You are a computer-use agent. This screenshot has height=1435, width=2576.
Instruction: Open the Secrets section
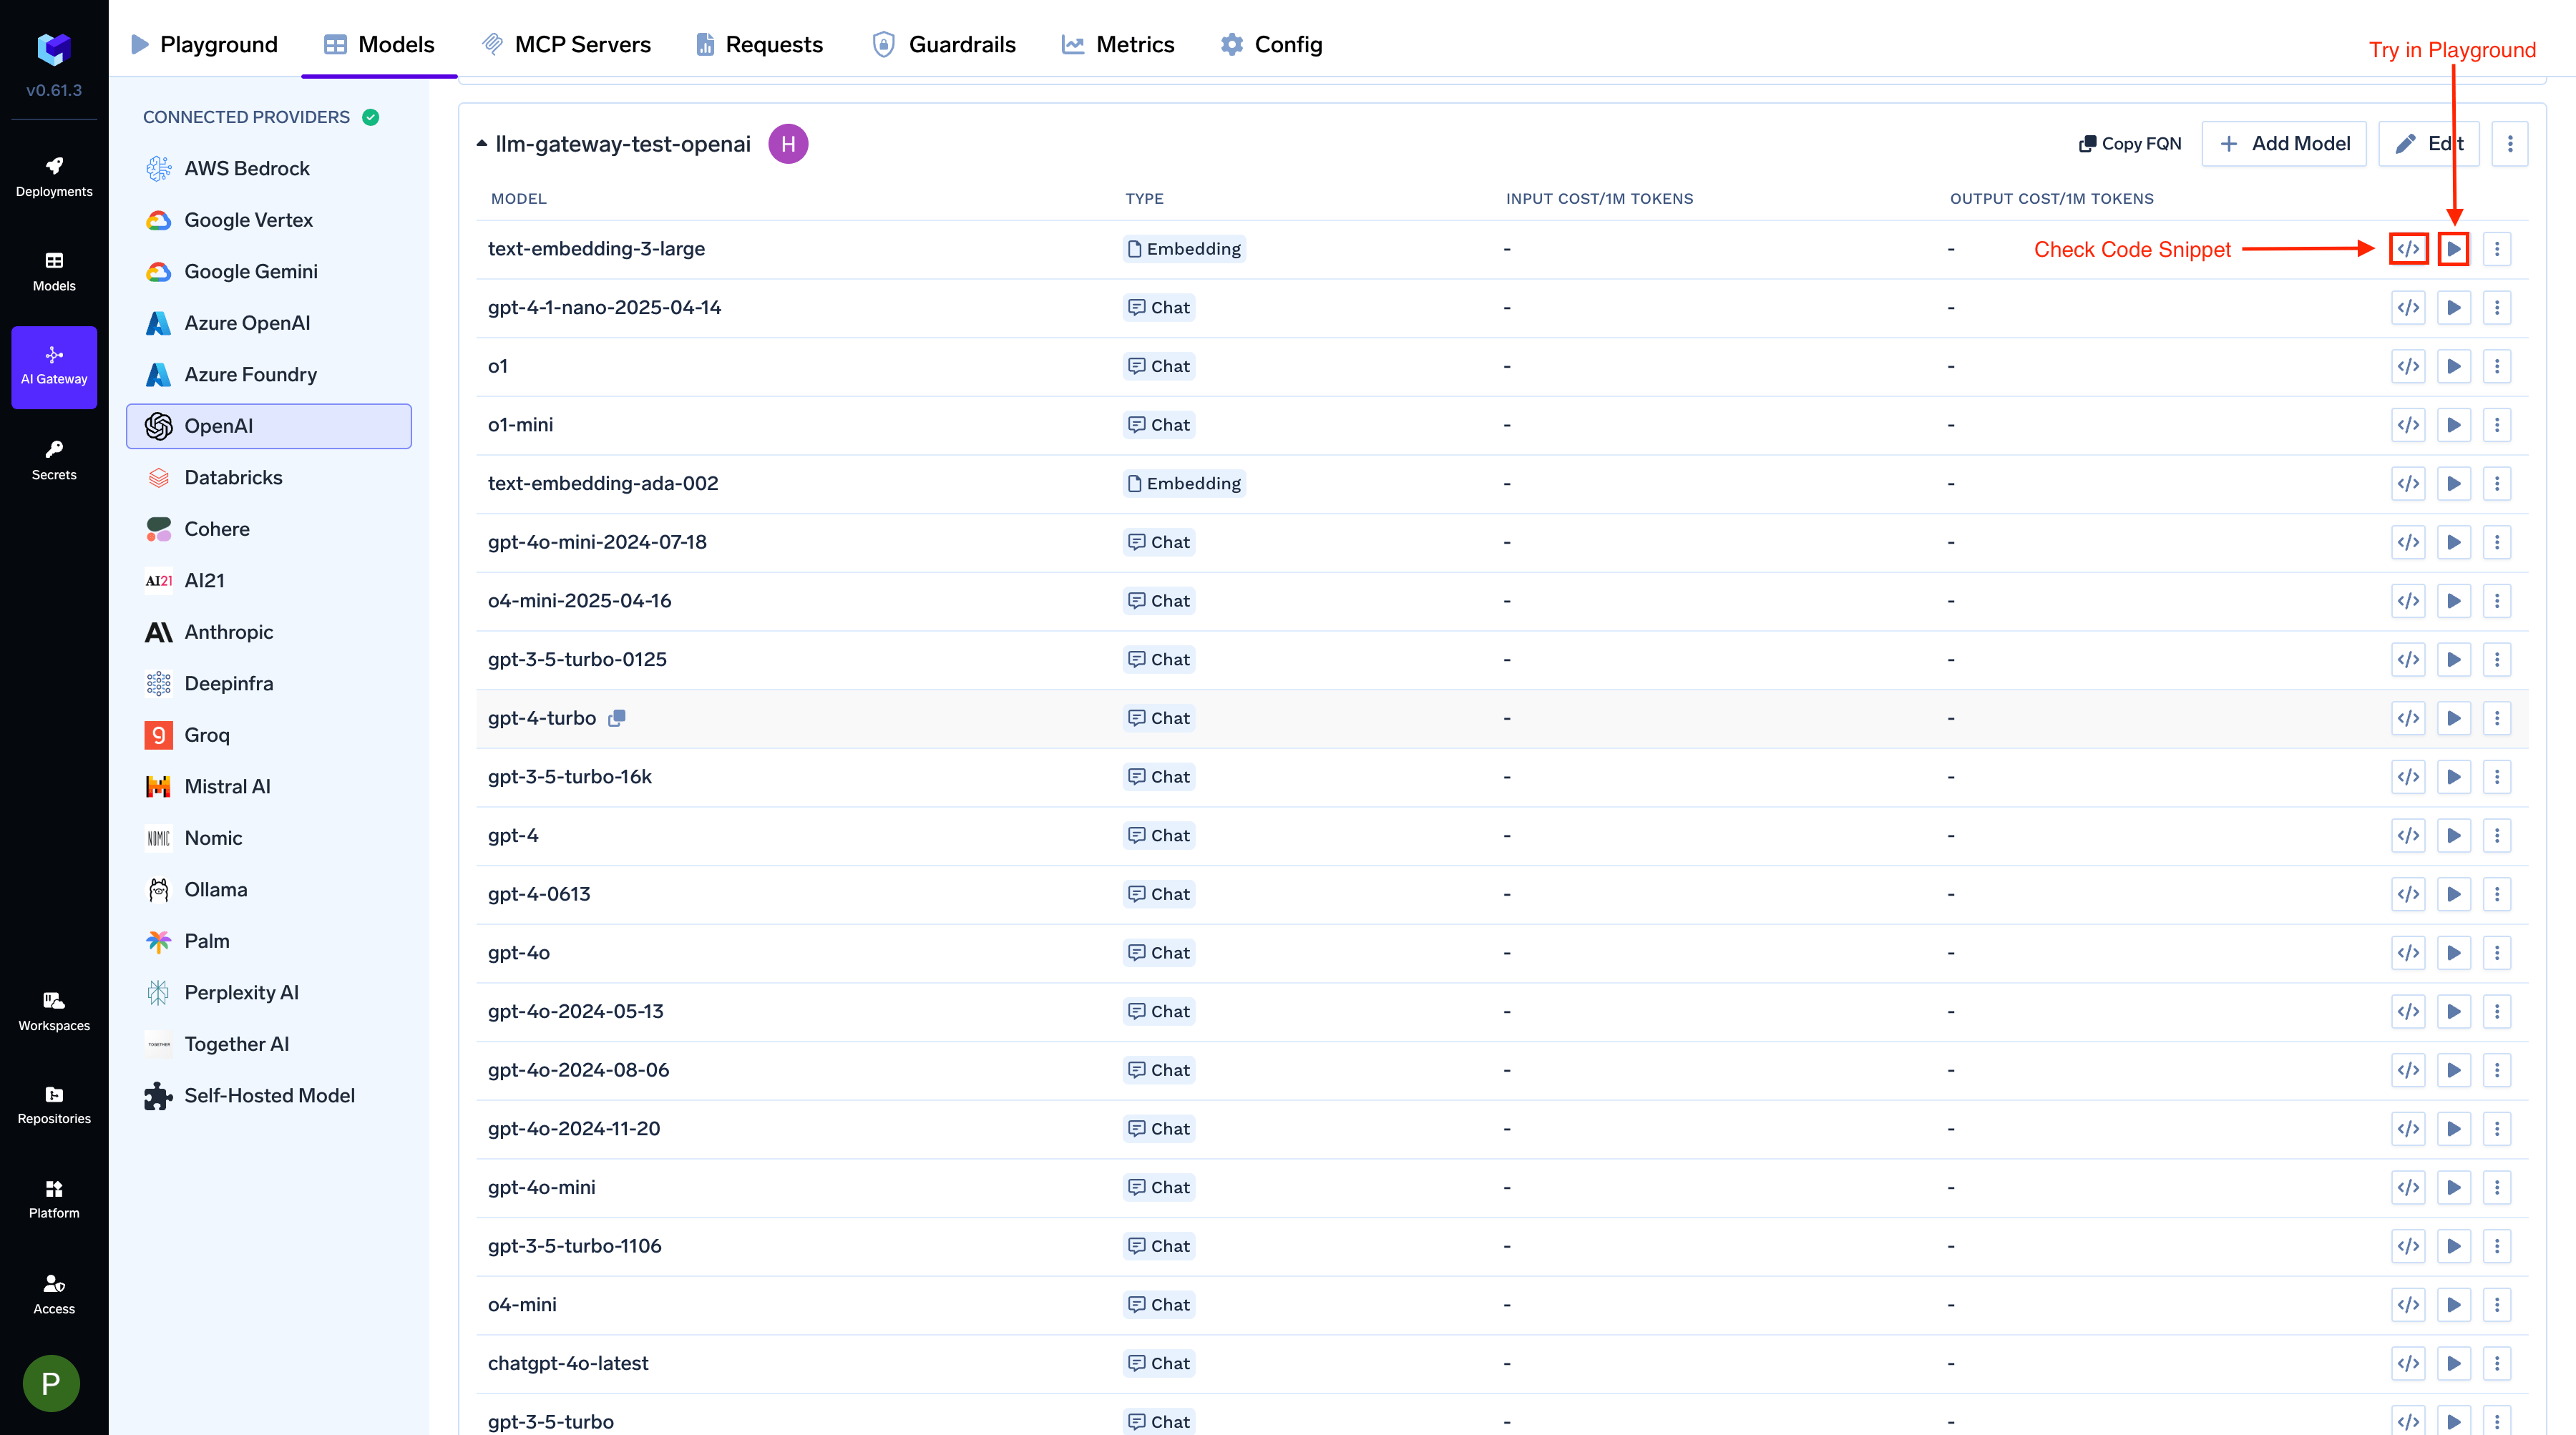[54, 460]
